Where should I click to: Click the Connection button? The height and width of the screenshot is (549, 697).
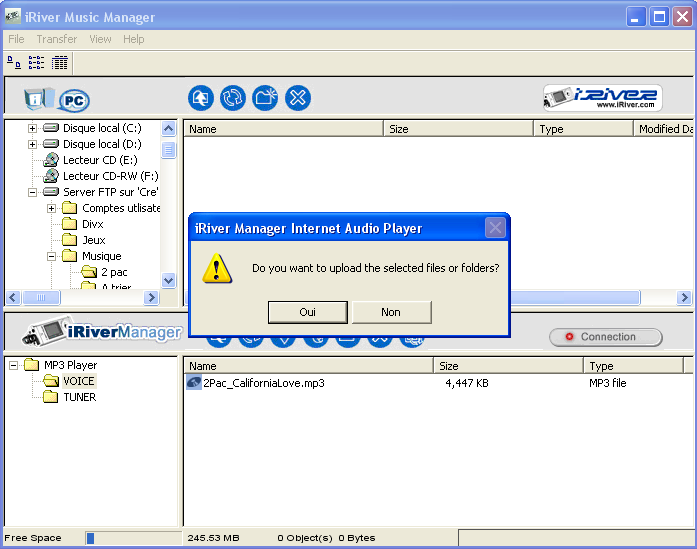[606, 337]
